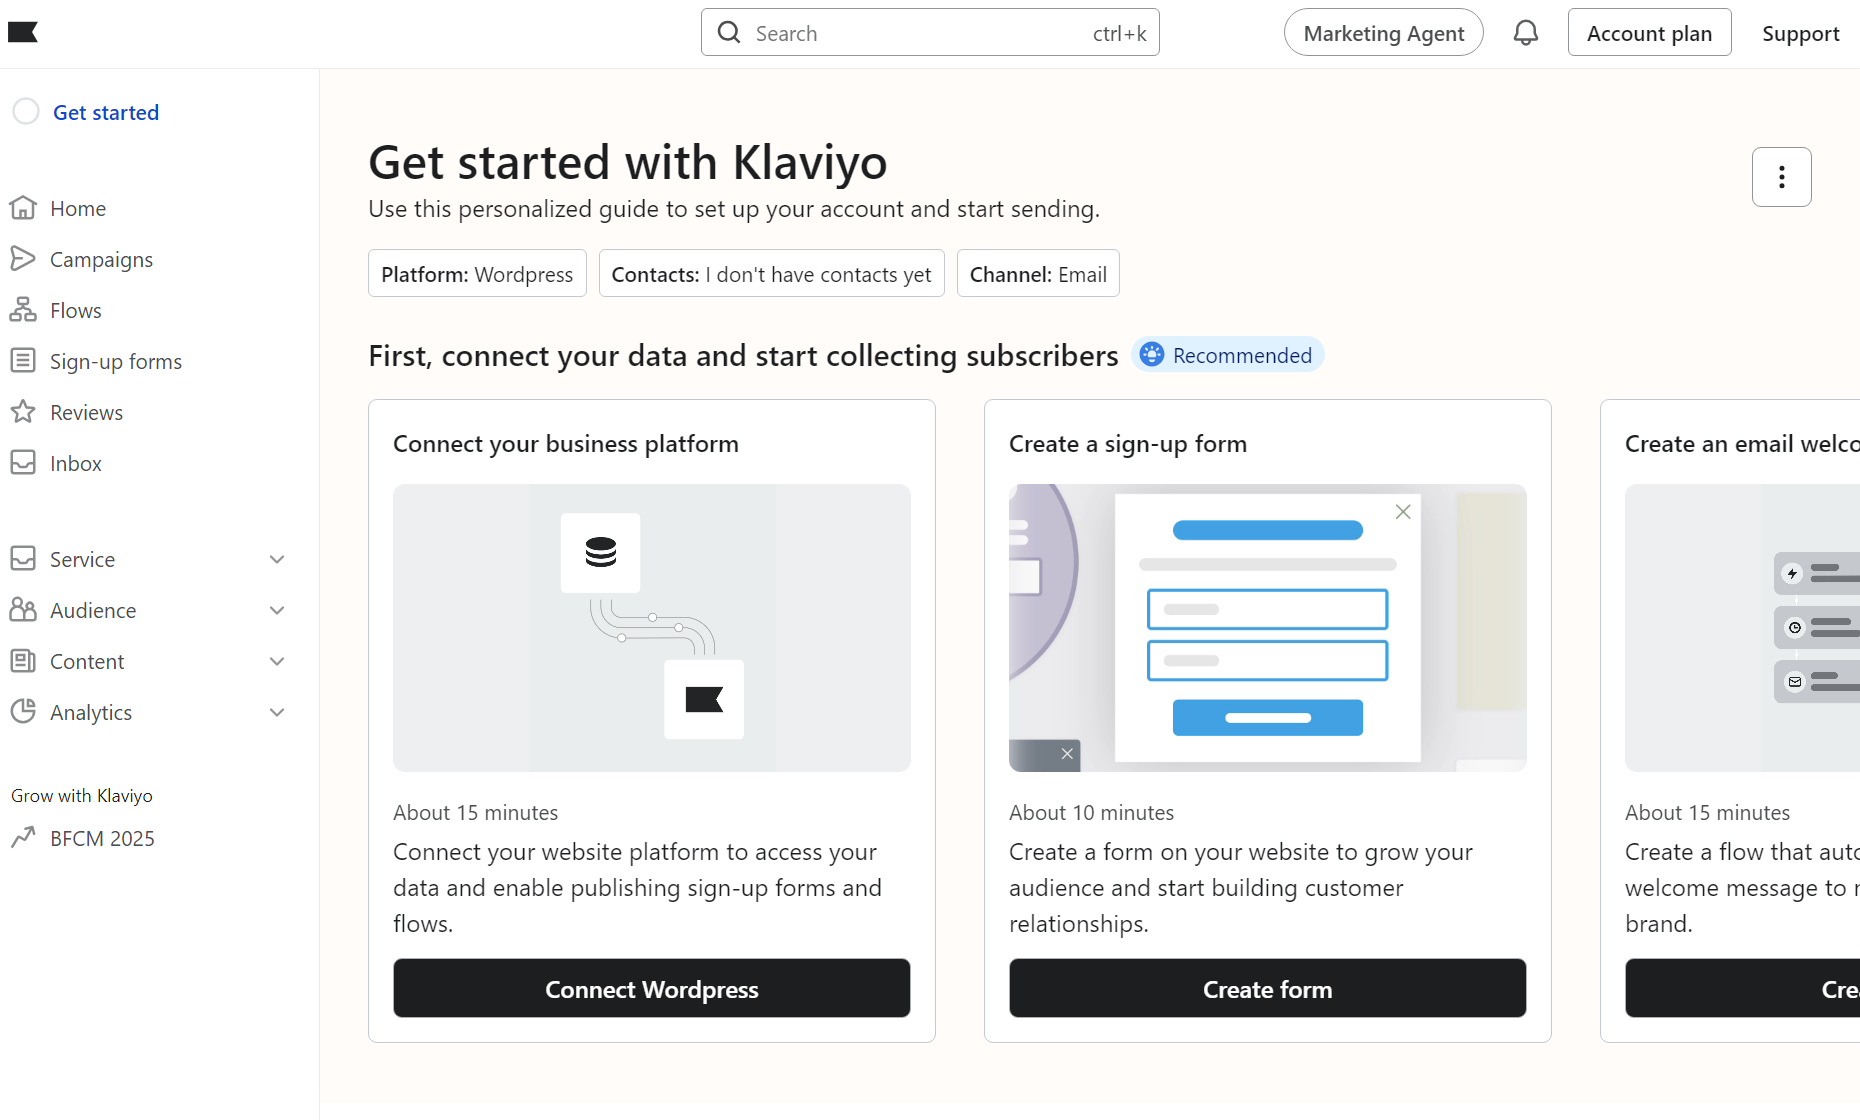Image resolution: width=1860 pixels, height=1120 pixels.
Task: Expand the Audience section
Action: click(x=276, y=610)
